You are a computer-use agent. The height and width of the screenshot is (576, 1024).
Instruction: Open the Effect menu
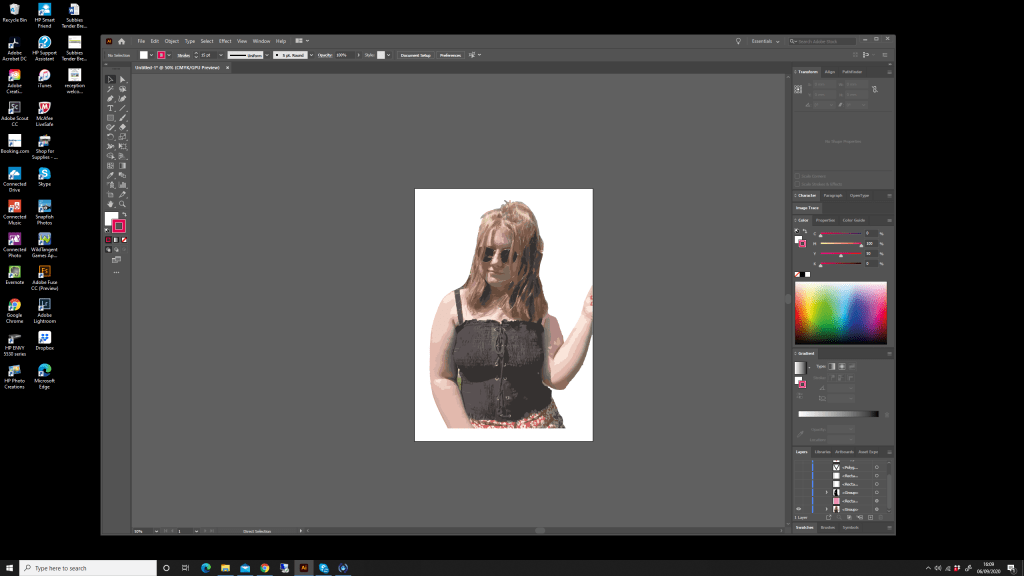pos(225,41)
